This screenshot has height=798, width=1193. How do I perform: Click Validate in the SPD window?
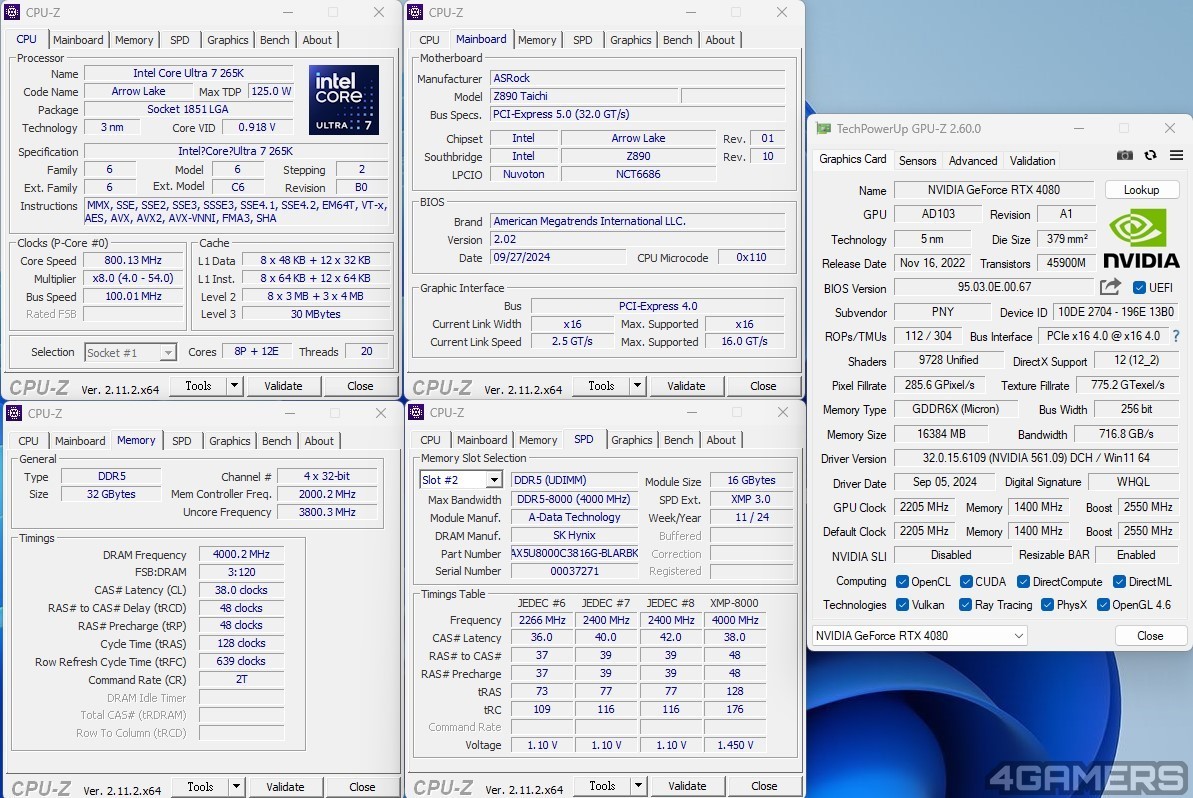(x=687, y=786)
